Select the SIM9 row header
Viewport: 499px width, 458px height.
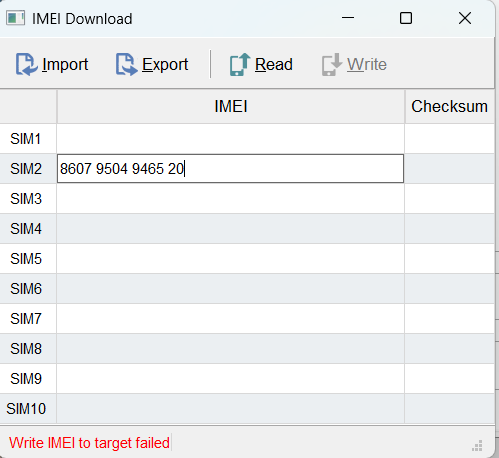[28, 379]
